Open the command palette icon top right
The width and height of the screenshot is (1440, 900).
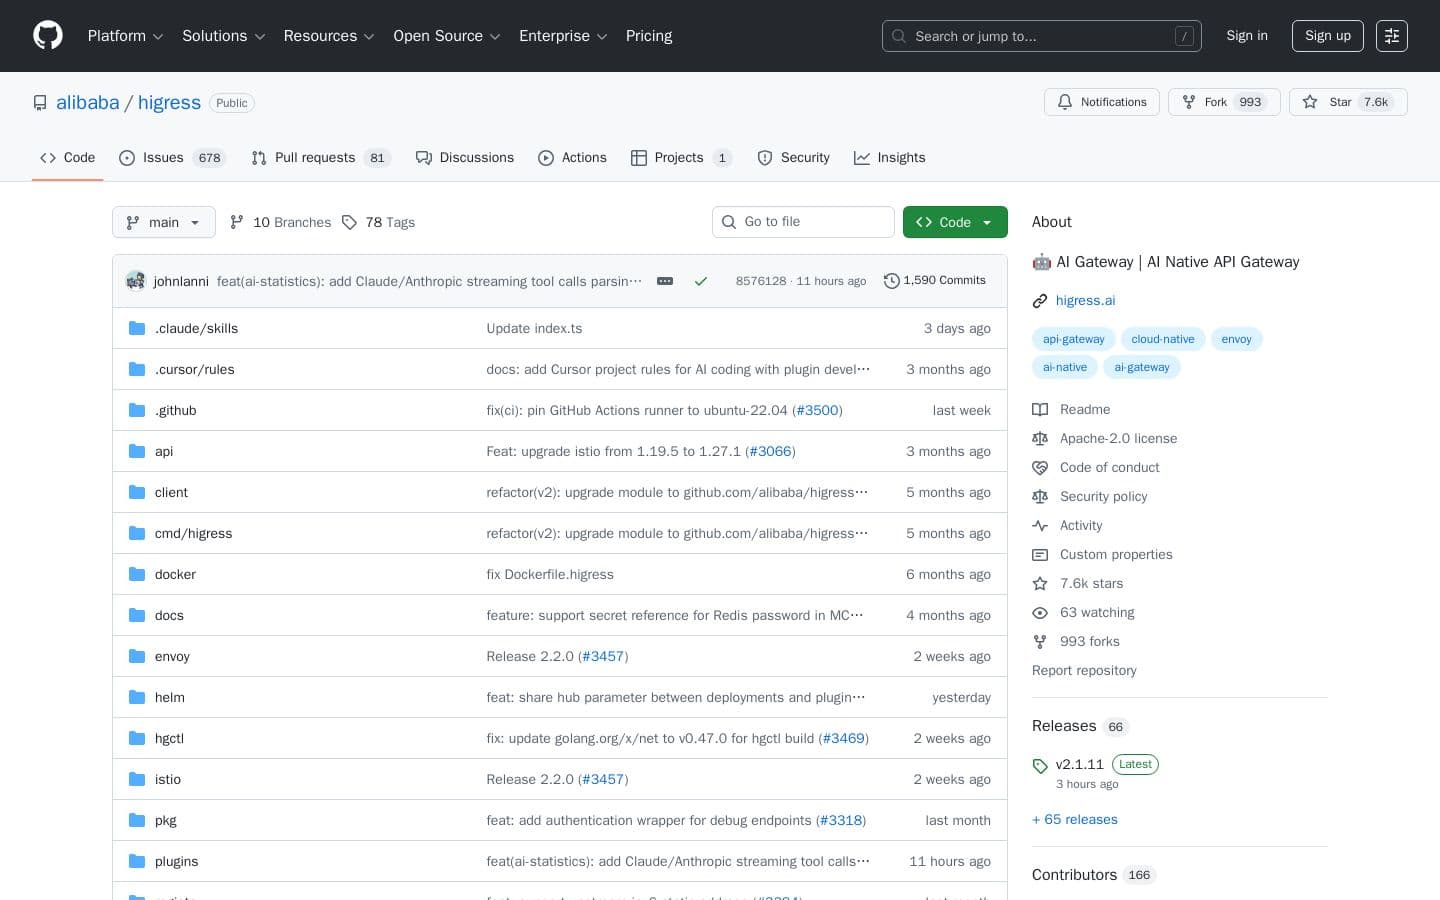(x=1392, y=36)
